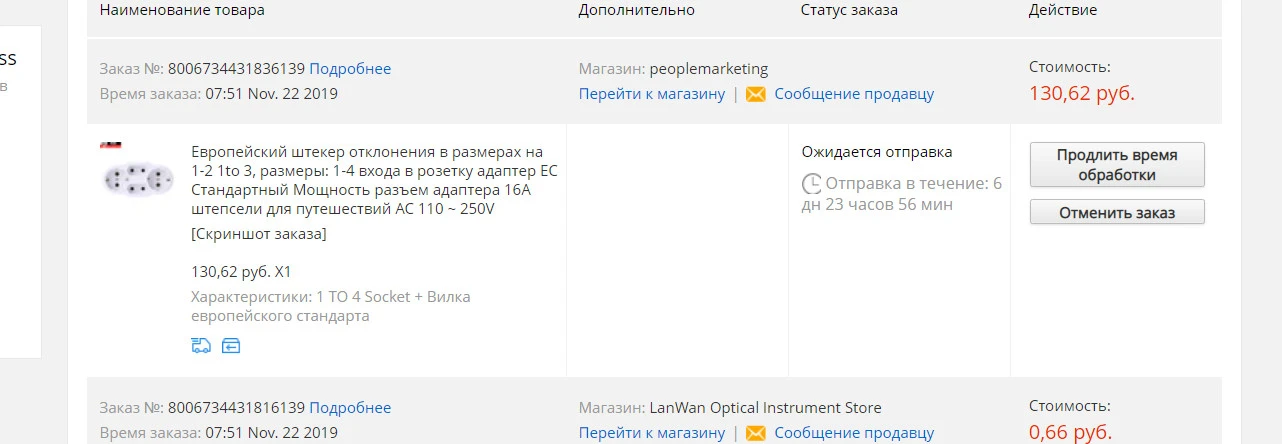Click the blue delivery truck icon

201,346
